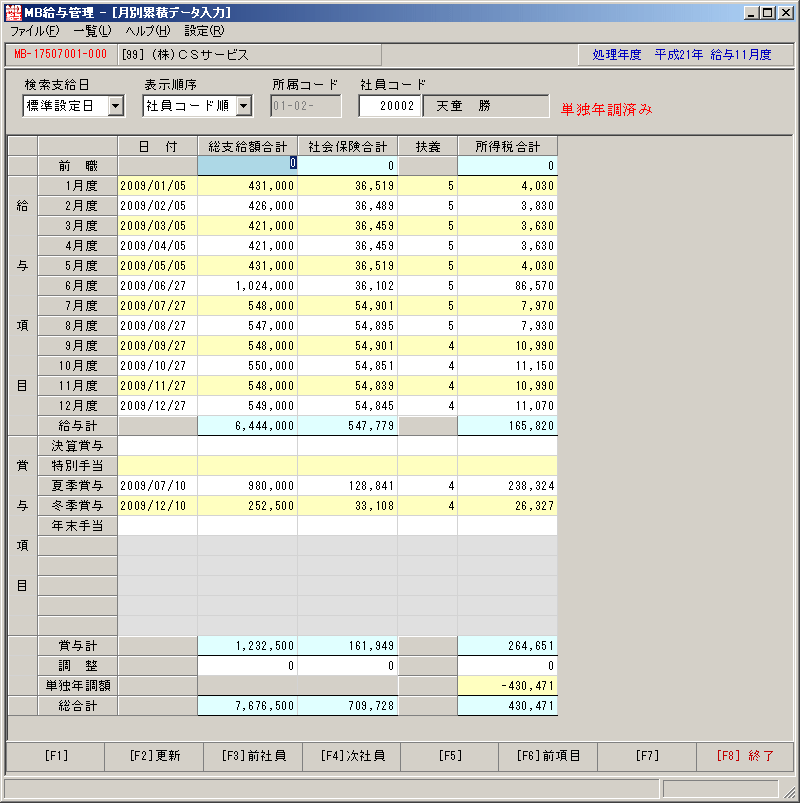
Task: Click the MB給与管理 app icon in title bar
Action: (x=13, y=12)
